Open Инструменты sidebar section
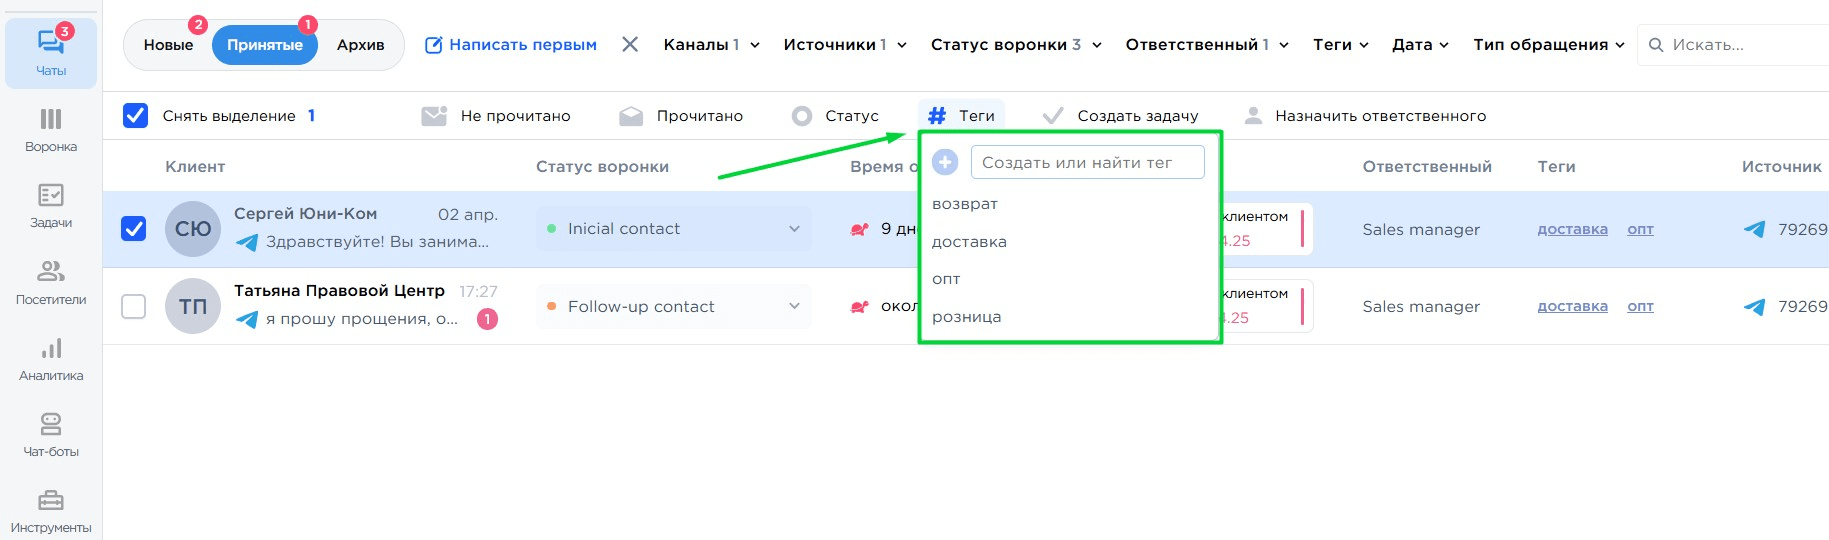Image resolution: width=1829 pixels, height=540 pixels. pyautogui.click(x=51, y=511)
